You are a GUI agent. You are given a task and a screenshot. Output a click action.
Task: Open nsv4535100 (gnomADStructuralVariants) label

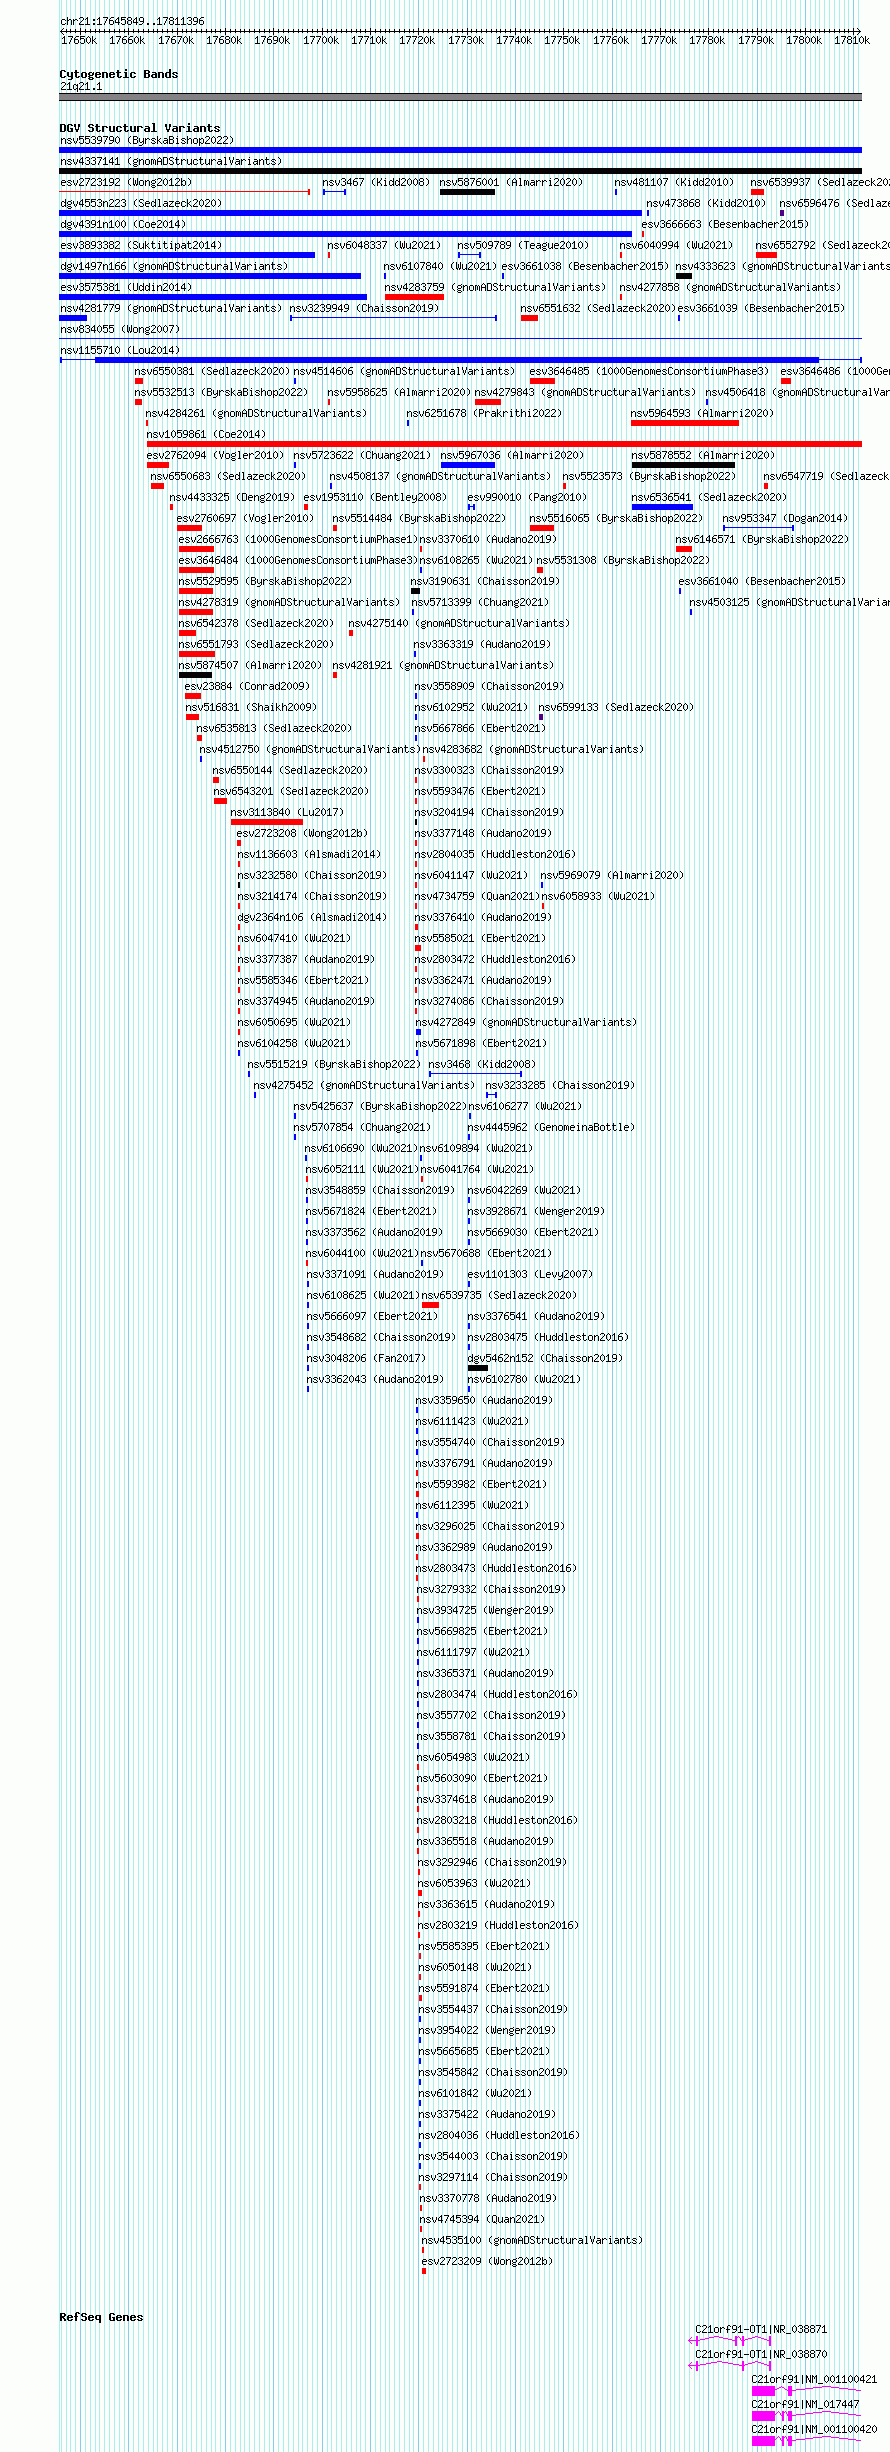[x=532, y=2240]
